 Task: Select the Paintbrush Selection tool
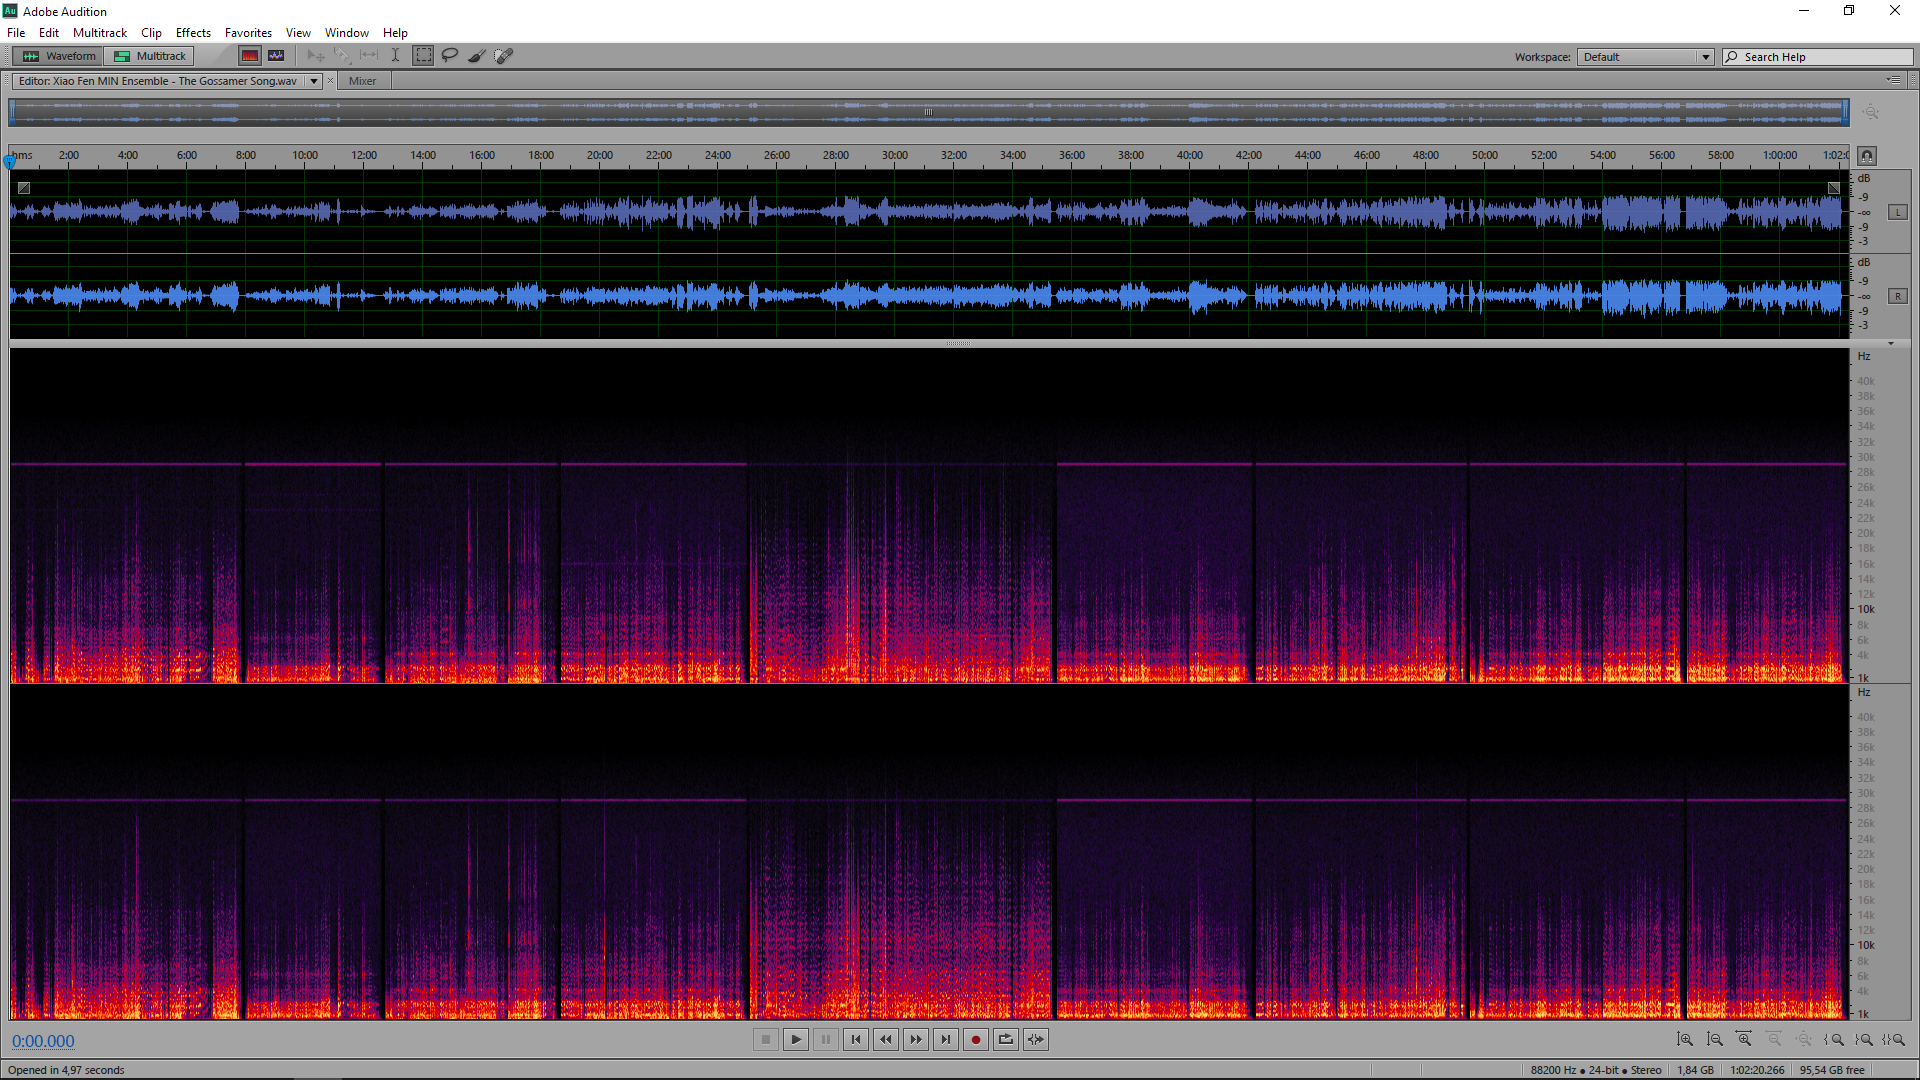coord(477,56)
